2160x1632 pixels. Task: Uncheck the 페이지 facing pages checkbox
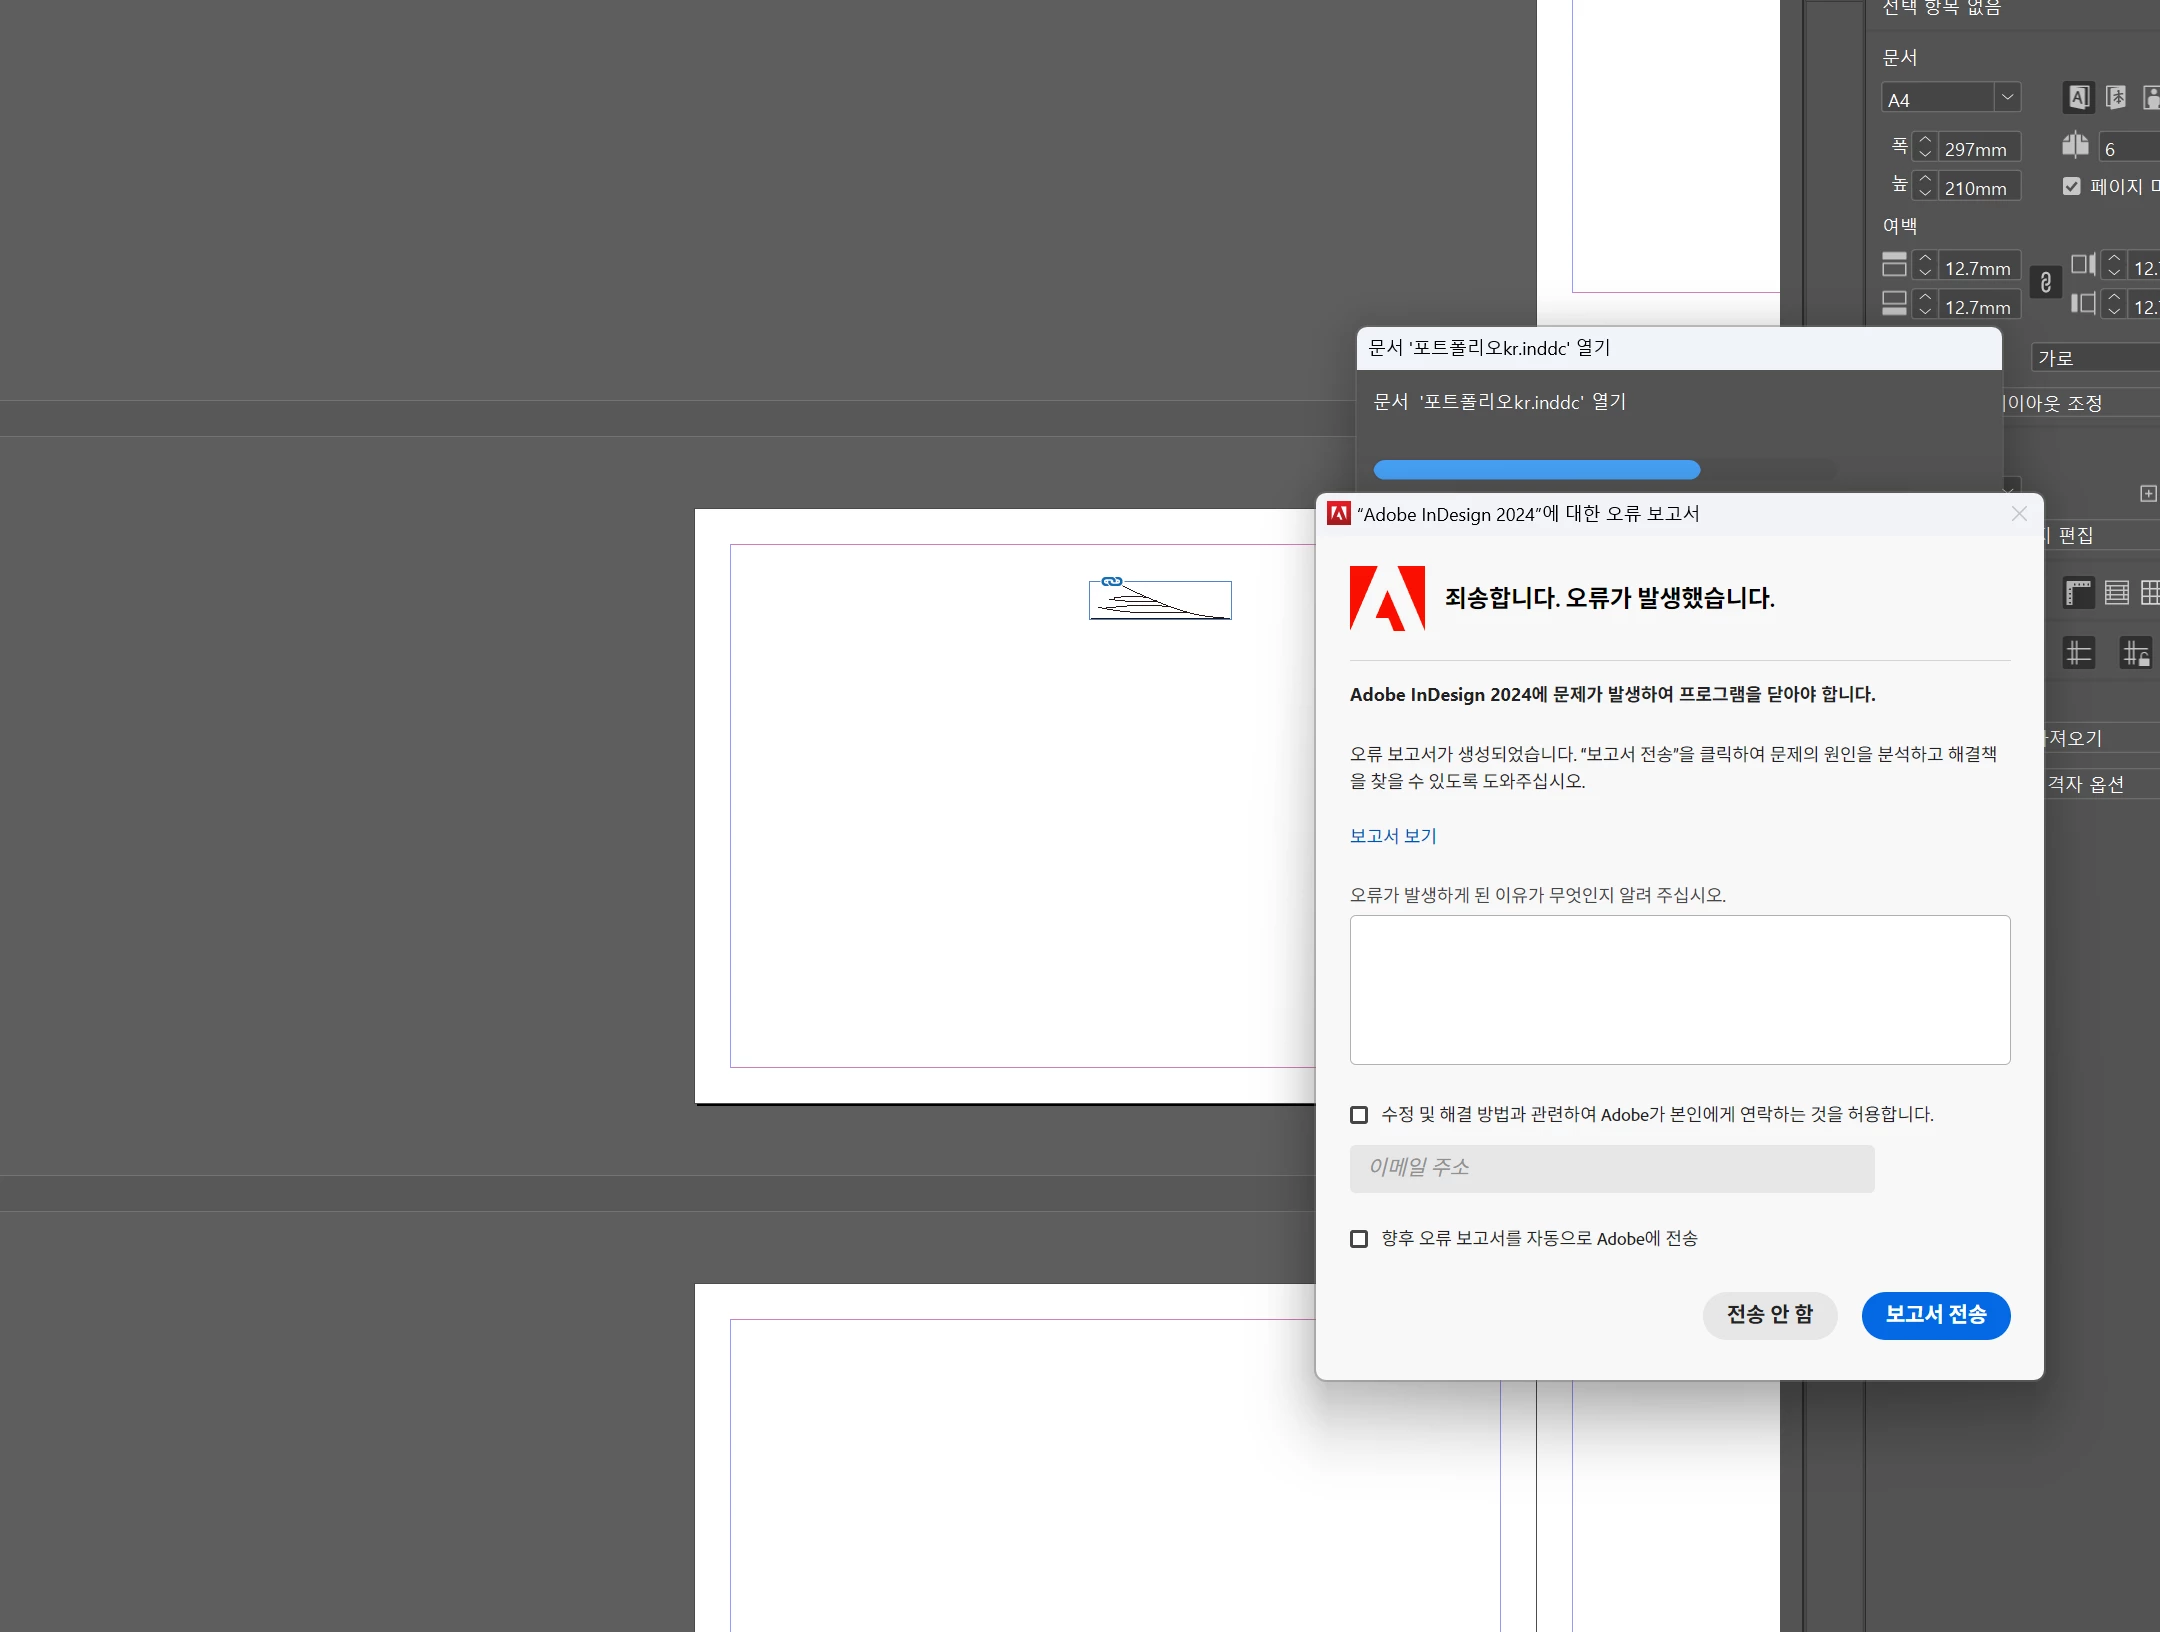2072,186
